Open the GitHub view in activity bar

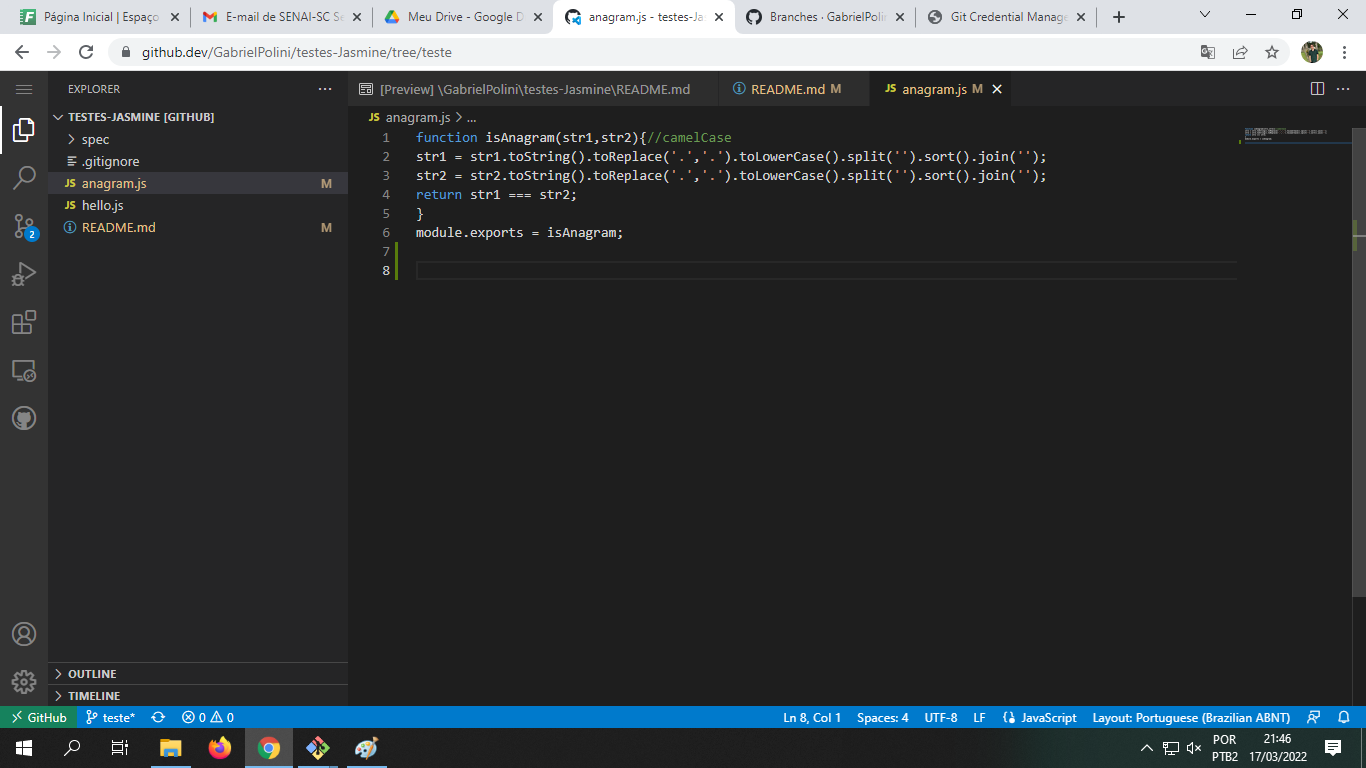[24, 418]
